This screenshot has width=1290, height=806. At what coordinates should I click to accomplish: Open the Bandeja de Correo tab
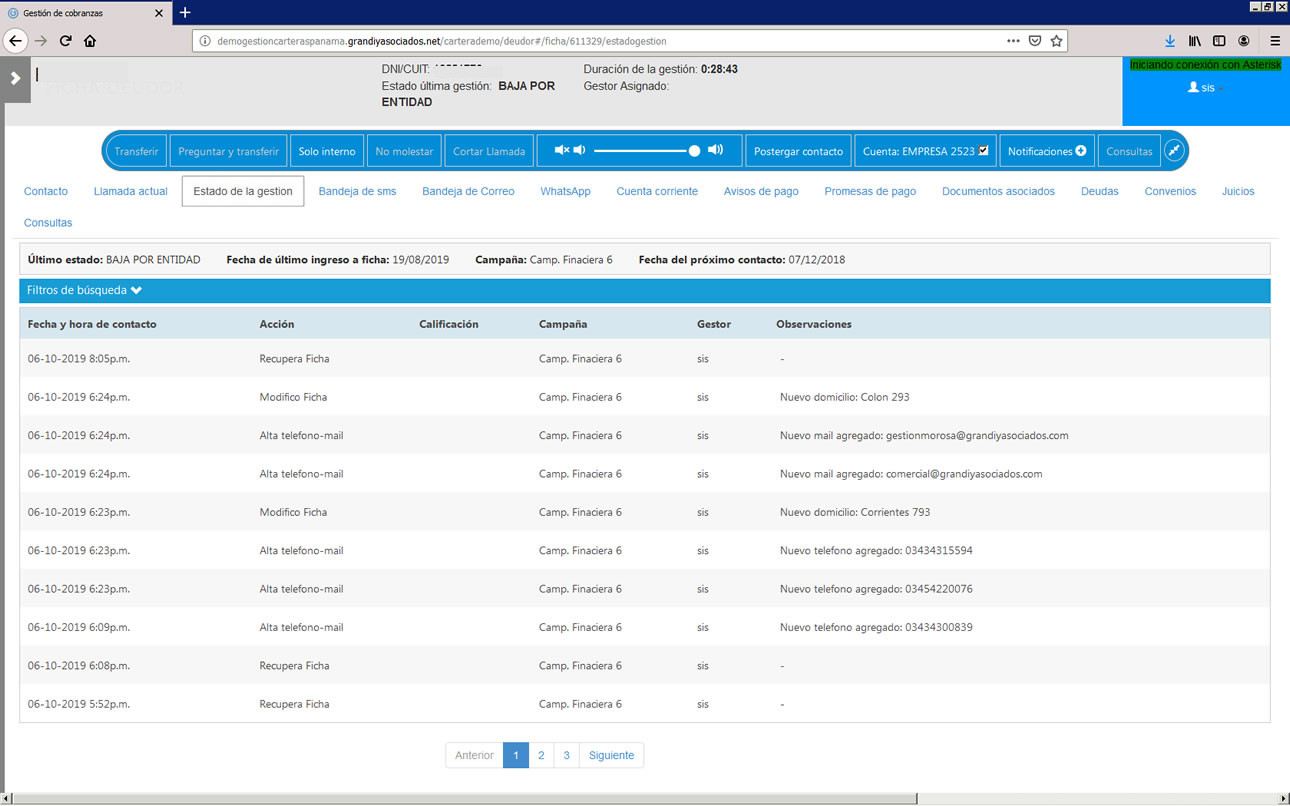click(468, 191)
